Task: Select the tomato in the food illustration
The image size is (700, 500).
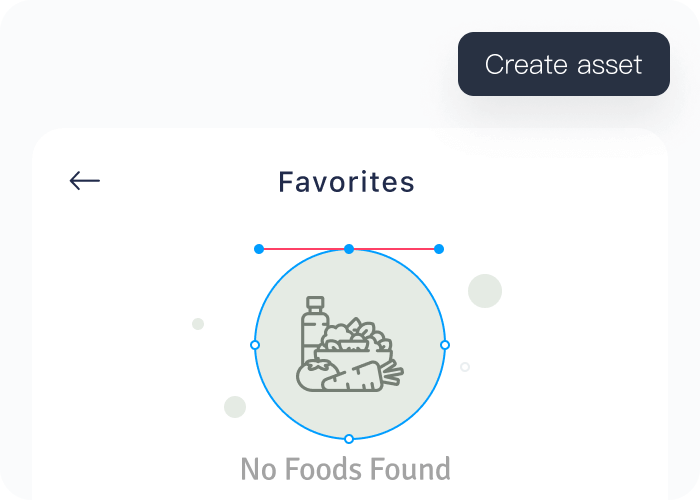Action: click(312, 375)
